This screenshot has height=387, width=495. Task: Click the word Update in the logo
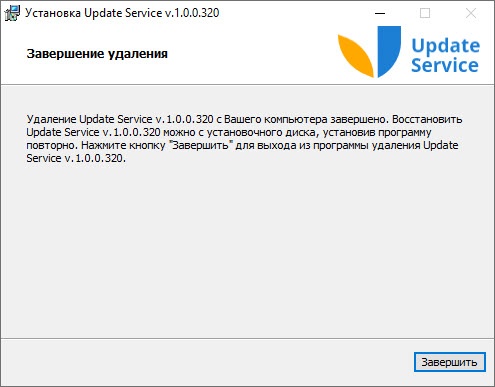point(446,46)
